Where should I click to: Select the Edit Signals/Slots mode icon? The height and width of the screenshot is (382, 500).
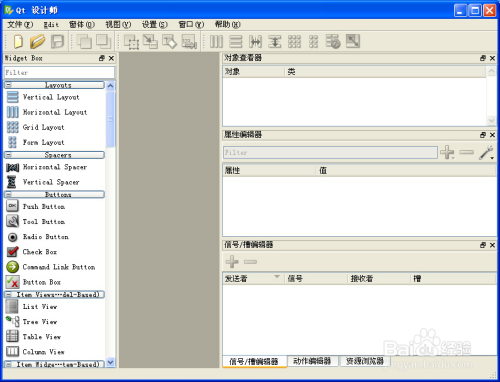point(151,42)
